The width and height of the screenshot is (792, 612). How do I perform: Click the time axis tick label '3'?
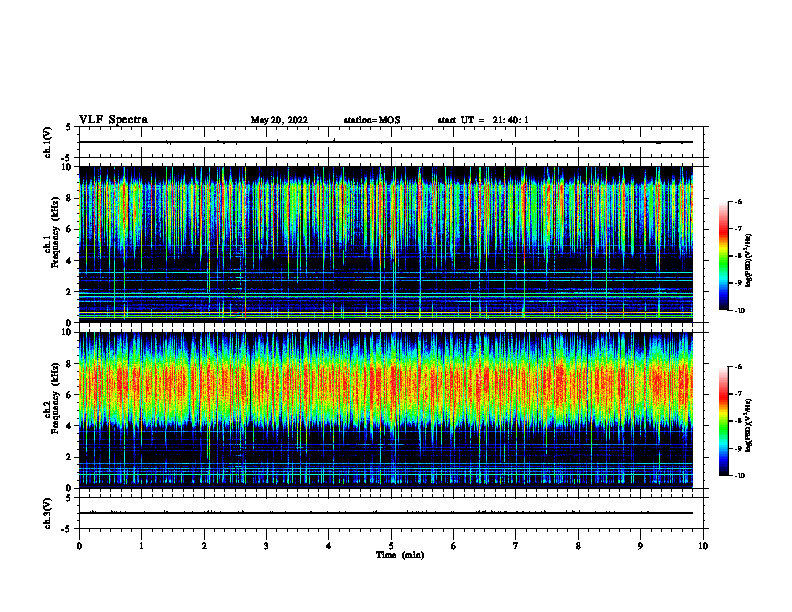tap(266, 546)
